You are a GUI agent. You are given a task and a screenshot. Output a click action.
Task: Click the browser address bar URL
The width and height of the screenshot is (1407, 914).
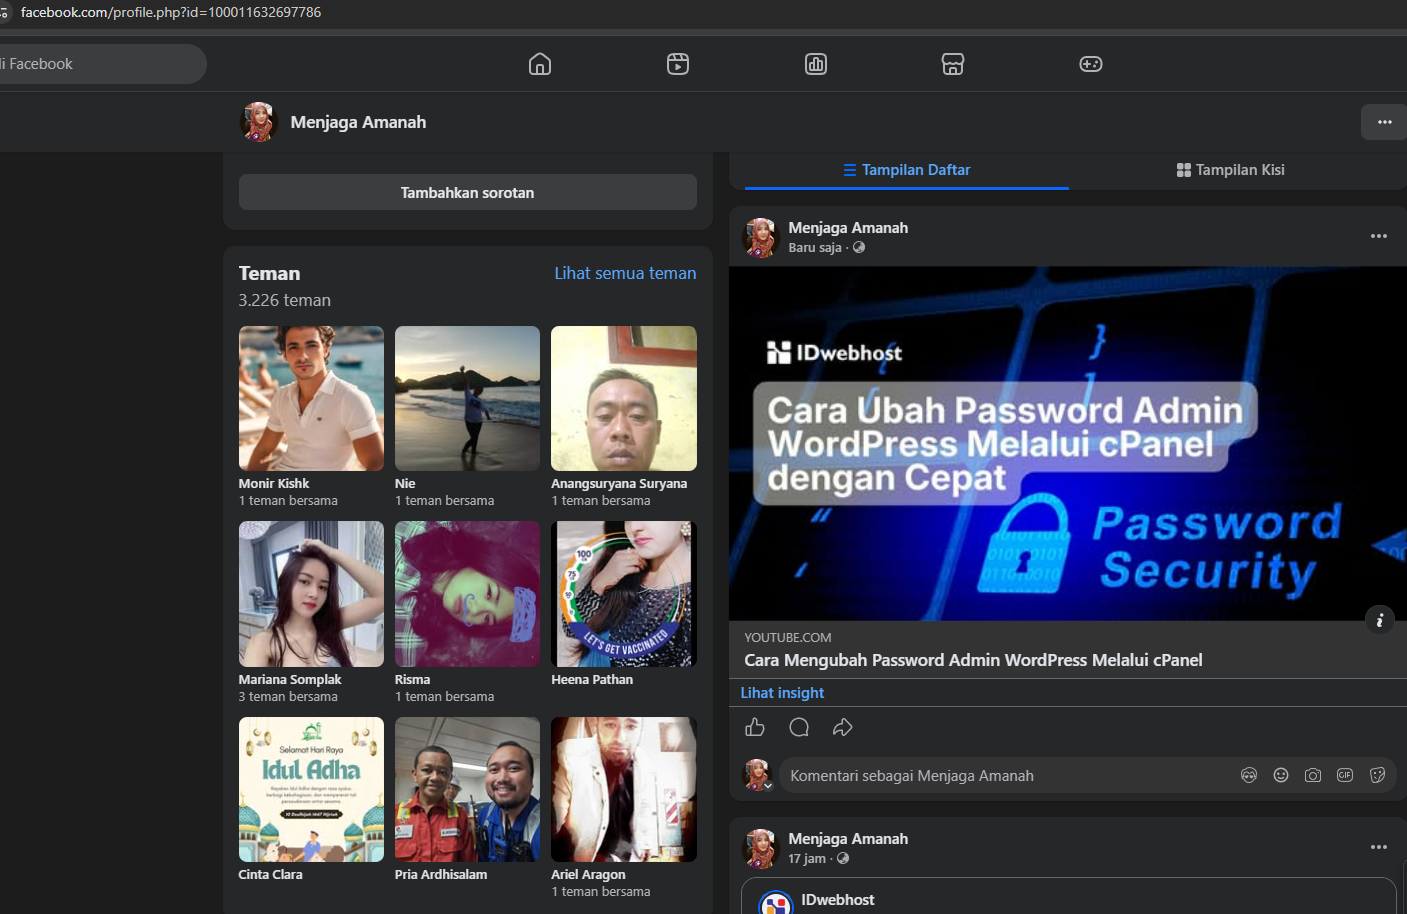(x=171, y=12)
